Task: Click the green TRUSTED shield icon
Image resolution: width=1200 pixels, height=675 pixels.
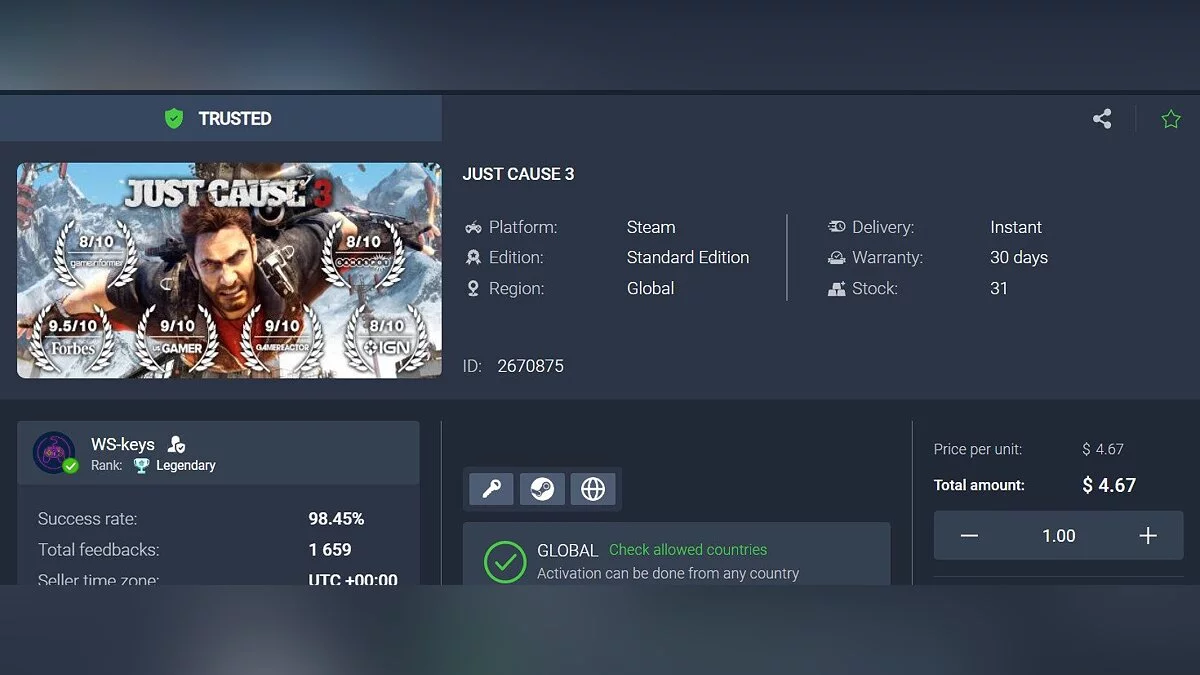Action: pyautogui.click(x=174, y=118)
